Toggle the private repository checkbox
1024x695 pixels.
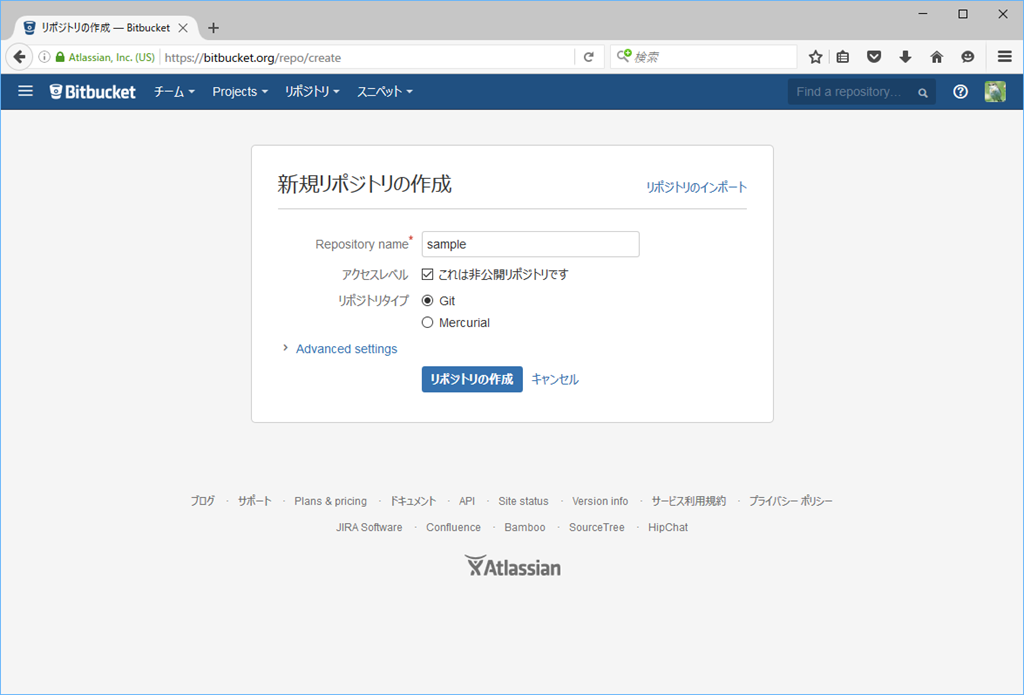tap(428, 274)
